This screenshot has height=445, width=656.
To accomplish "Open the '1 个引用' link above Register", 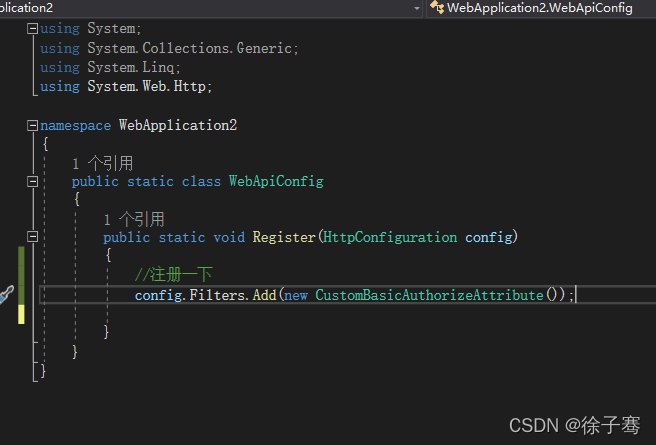I will click(x=134, y=219).
